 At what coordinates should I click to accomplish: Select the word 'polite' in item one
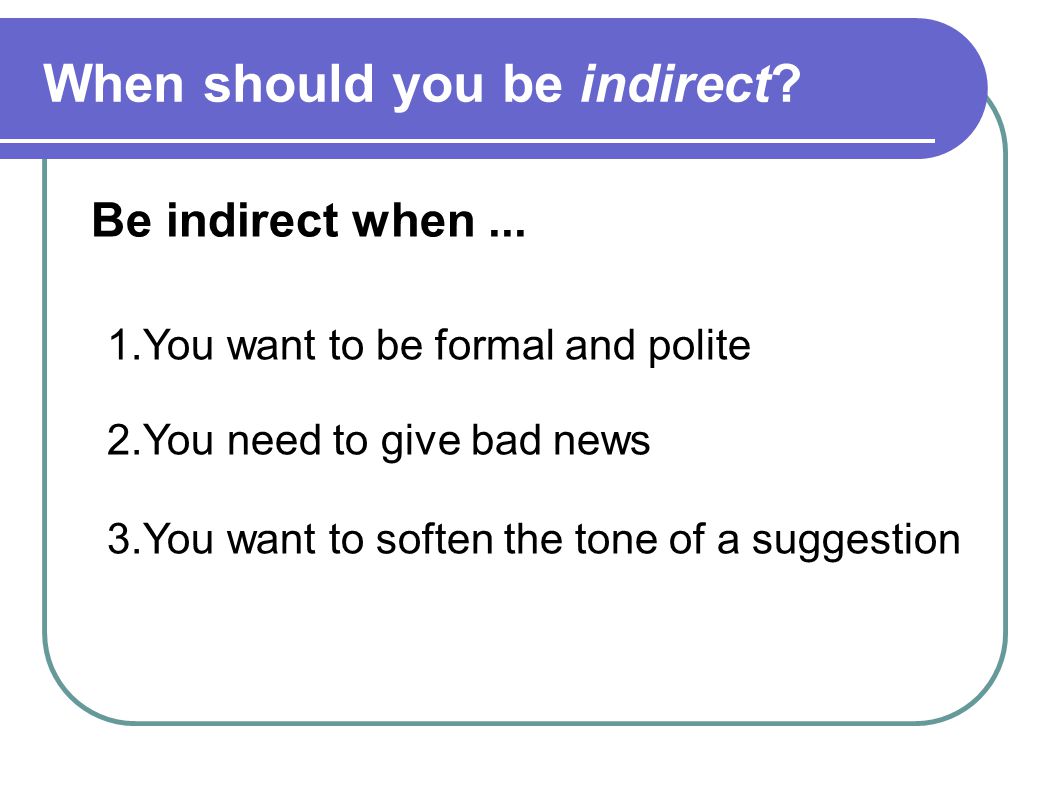[699, 347]
